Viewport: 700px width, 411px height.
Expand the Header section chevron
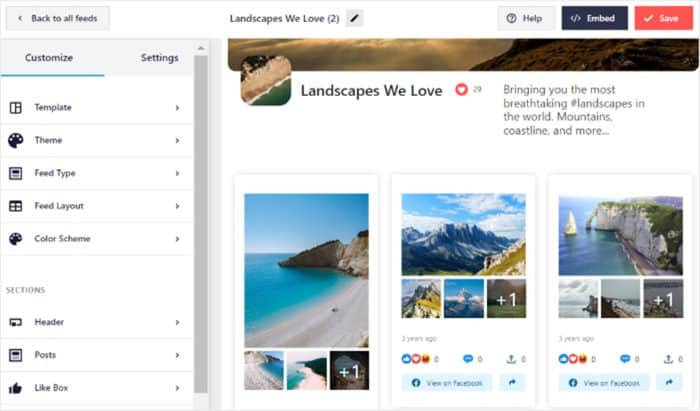coord(177,322)
